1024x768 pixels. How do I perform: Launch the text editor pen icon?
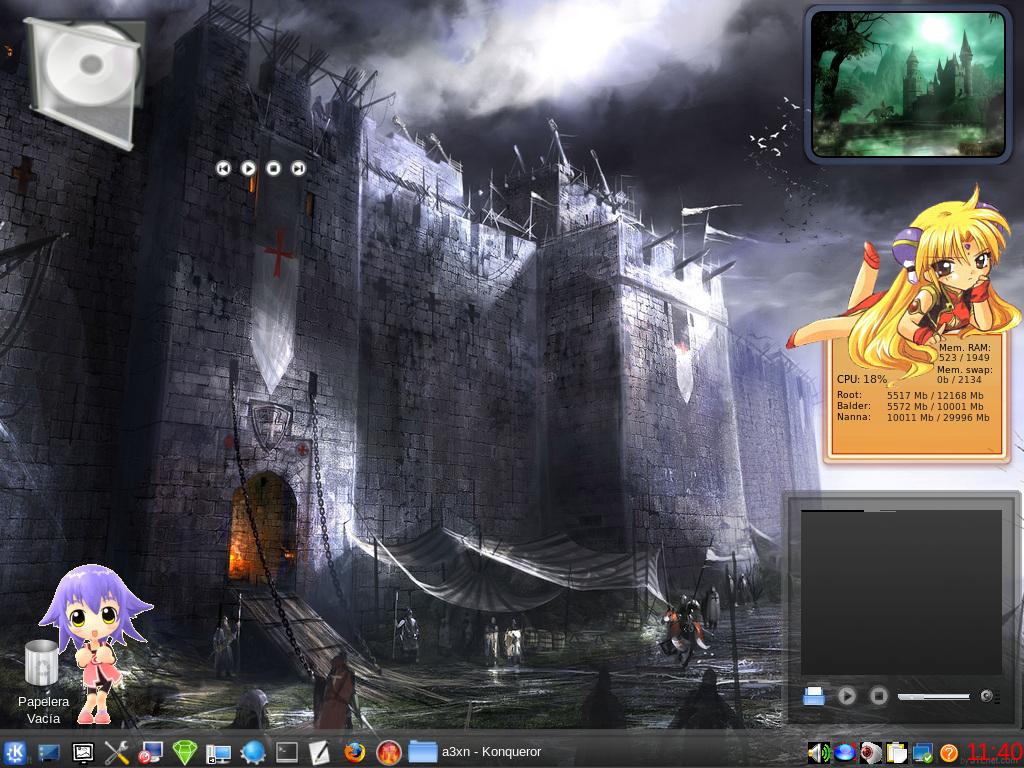pos(320,752)
